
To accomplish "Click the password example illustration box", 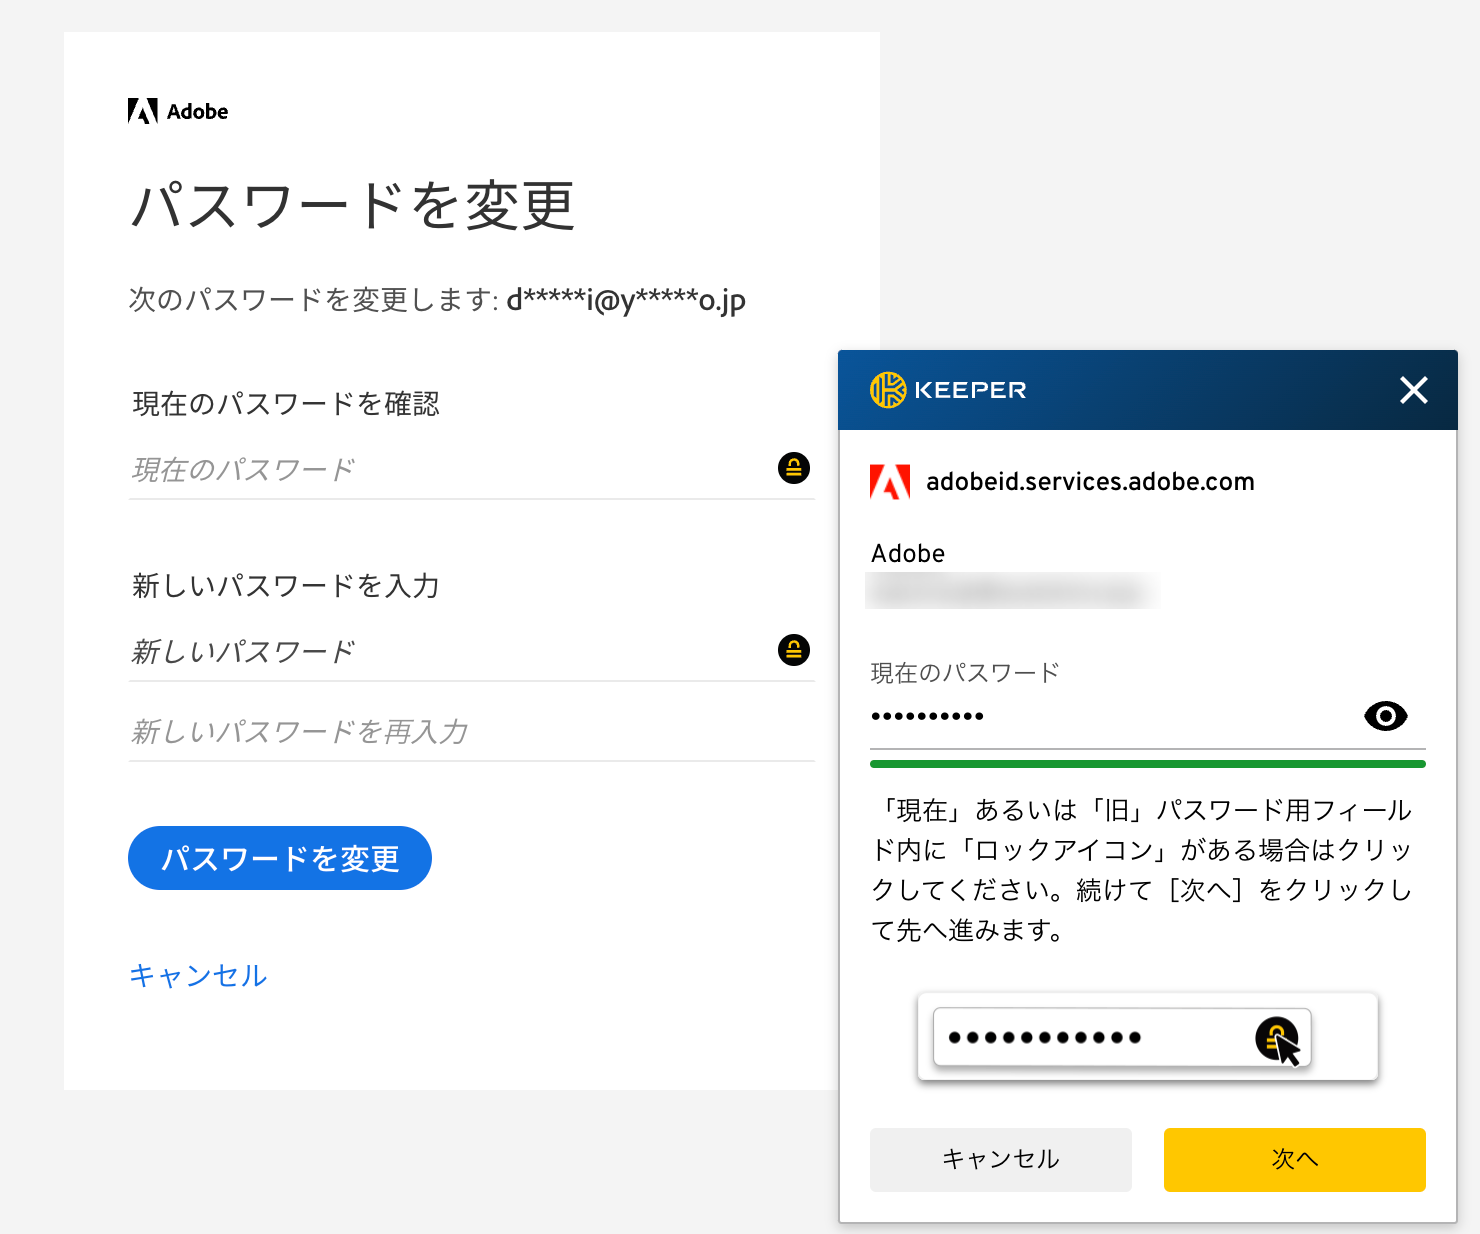I will click(1147, 1037).
